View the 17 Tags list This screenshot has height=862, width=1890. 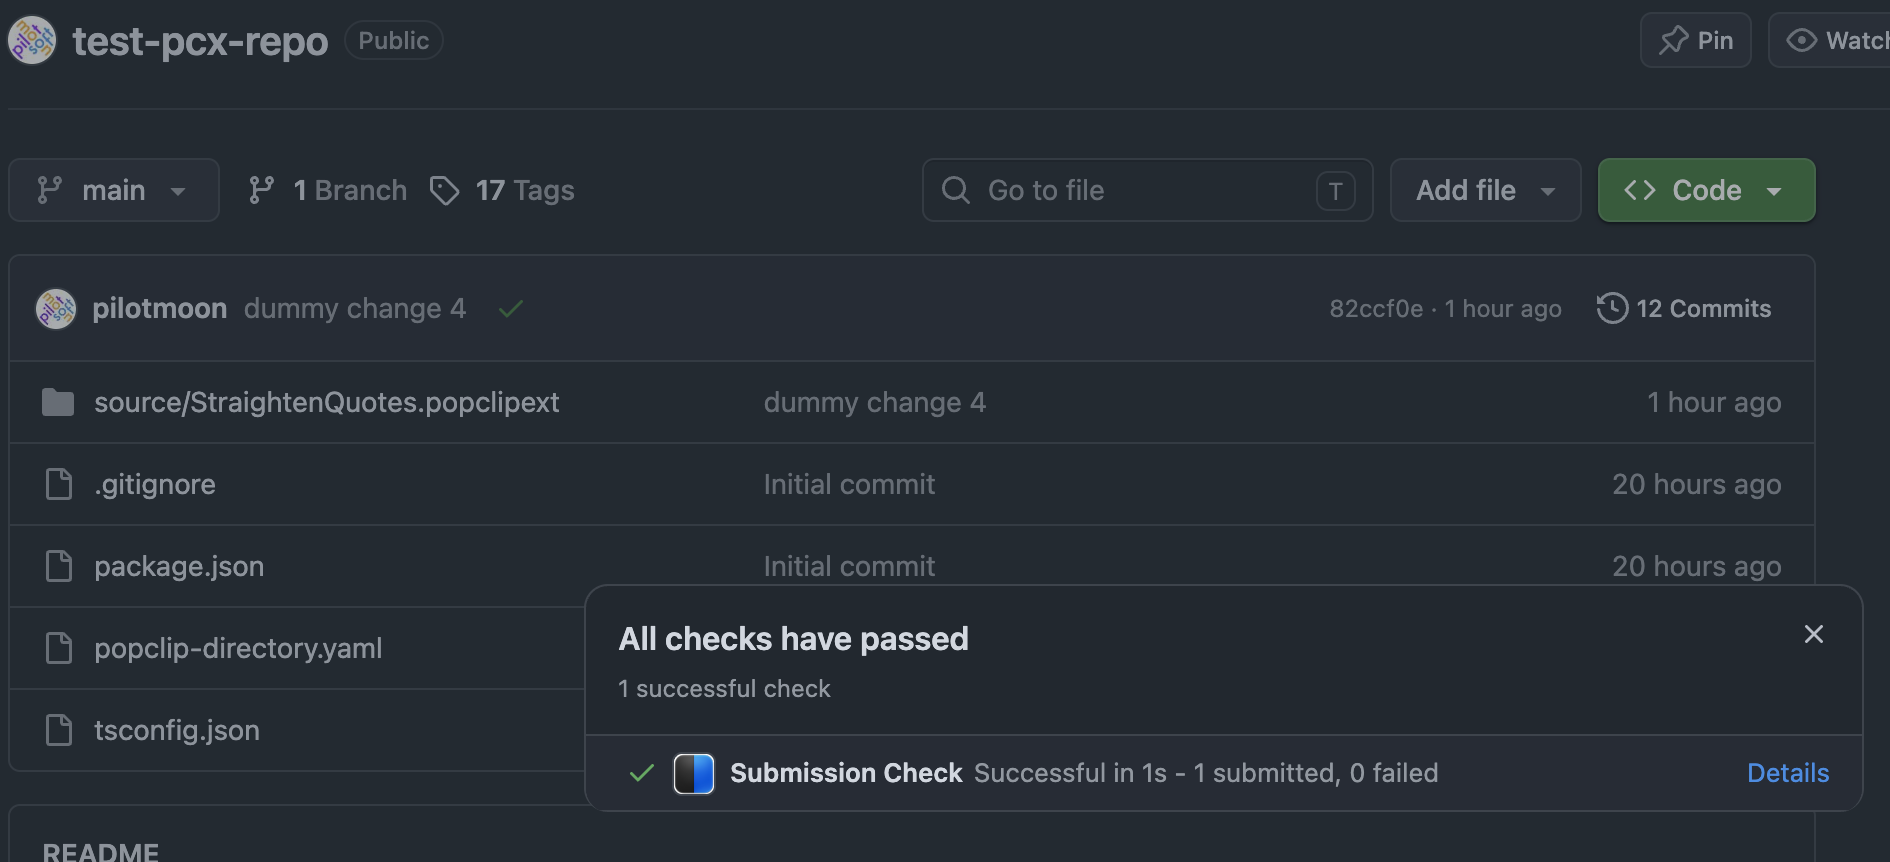[502, 190]
